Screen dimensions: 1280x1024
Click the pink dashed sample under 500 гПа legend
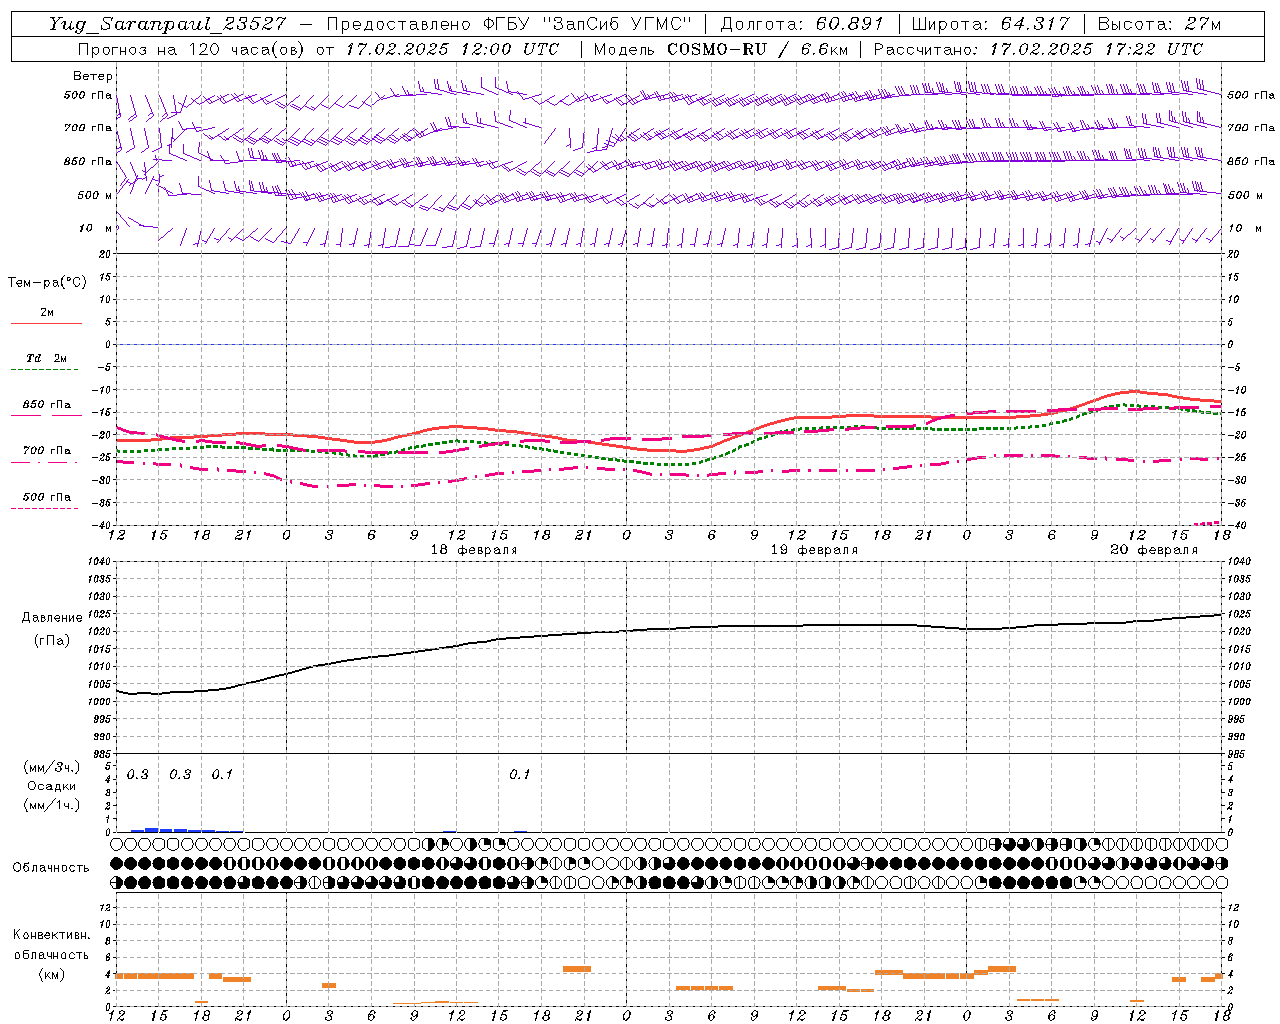46,508
